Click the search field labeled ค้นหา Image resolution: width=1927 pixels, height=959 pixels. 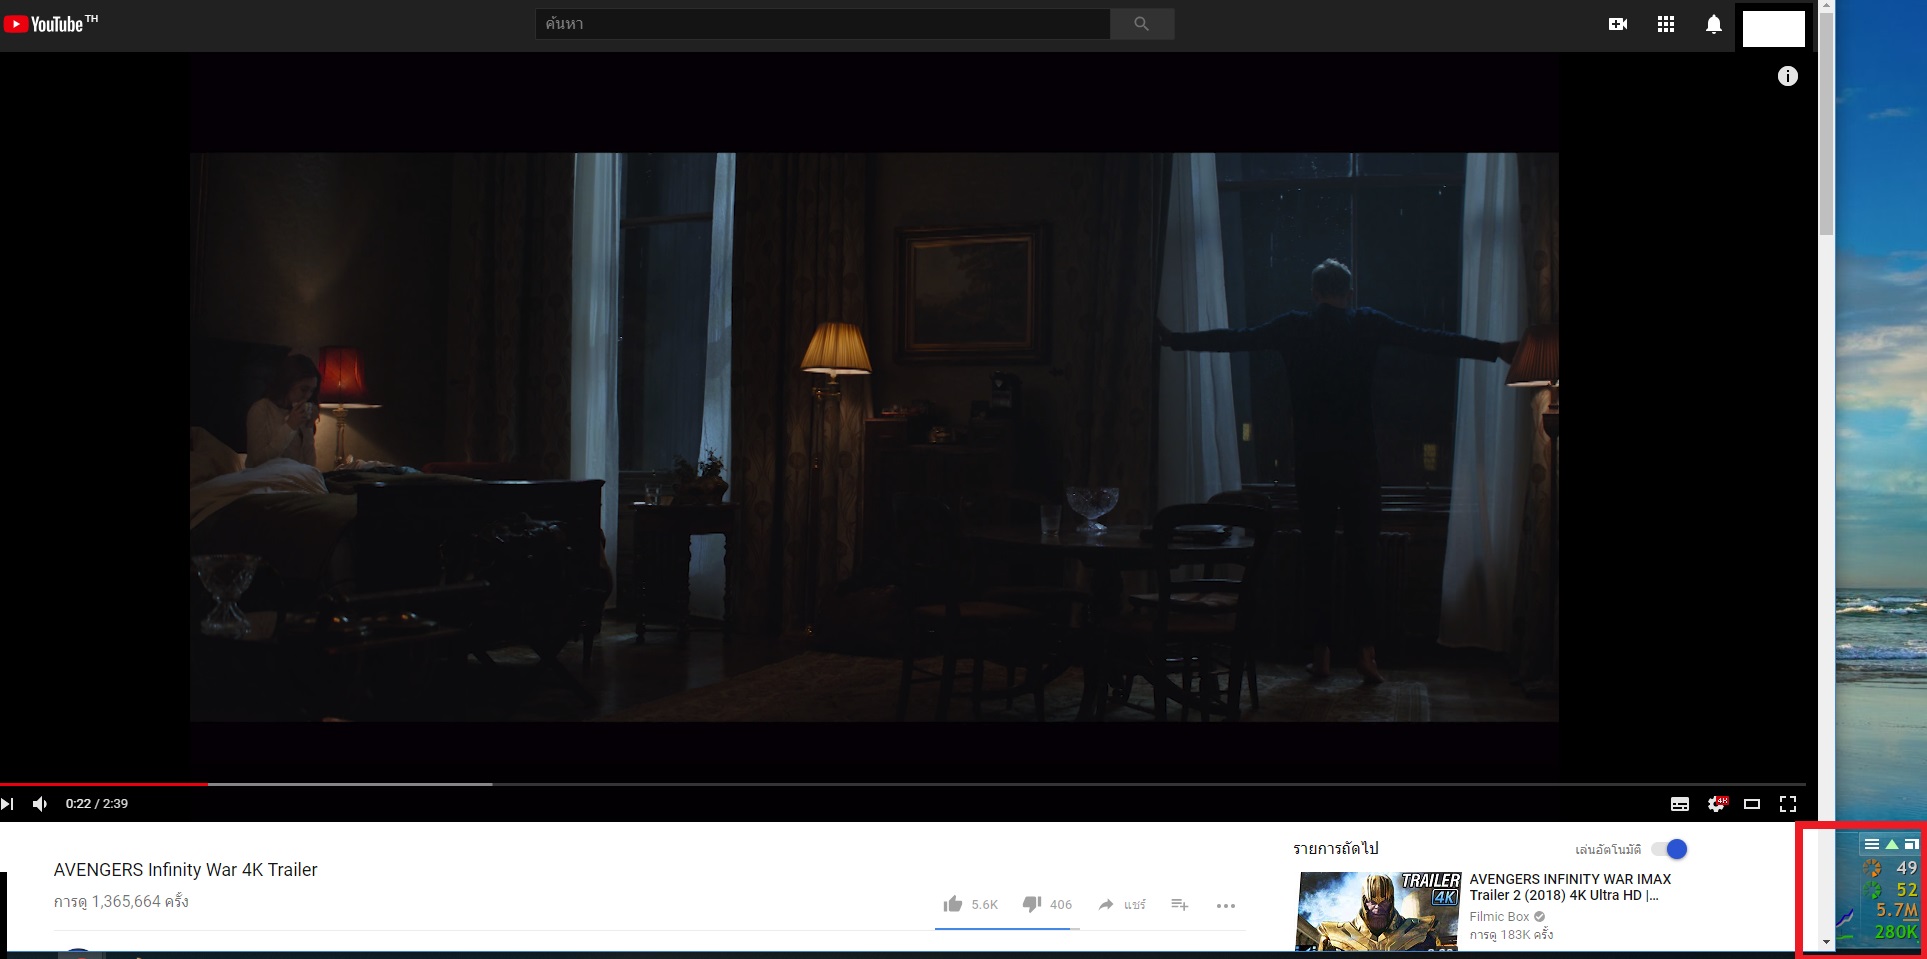point(822,24)
